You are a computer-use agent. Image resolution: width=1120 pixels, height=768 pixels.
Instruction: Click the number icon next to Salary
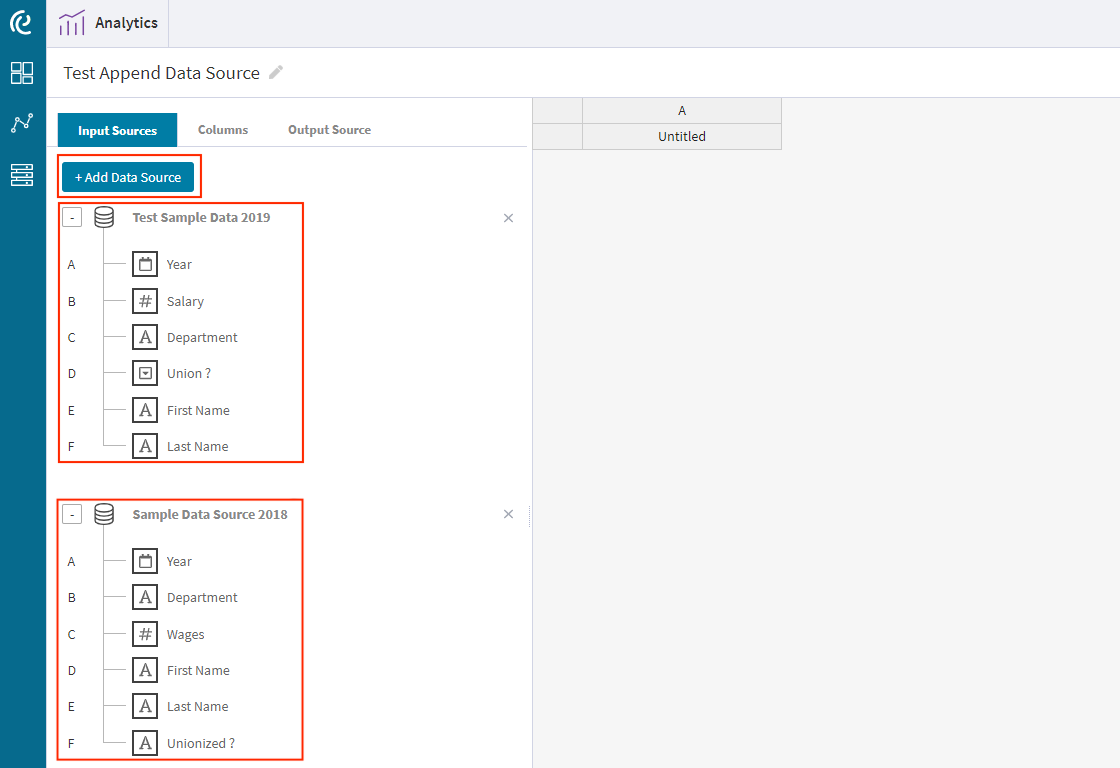click(145, 300)
